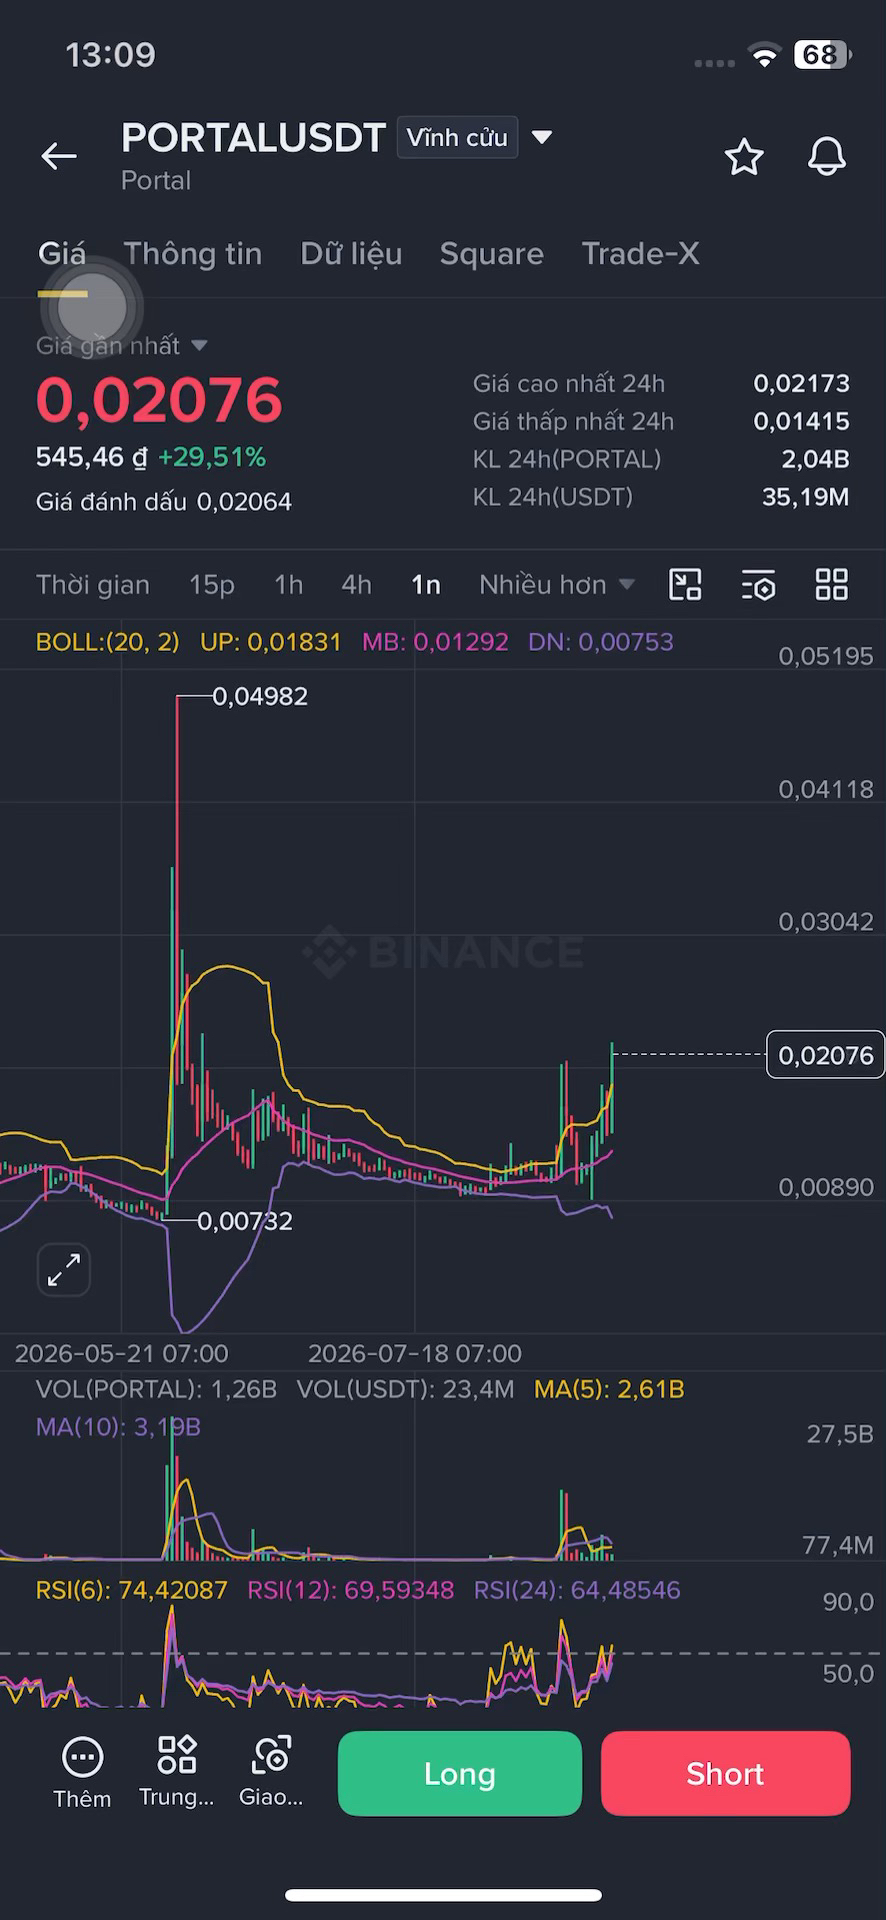The image size is (886, 1920).
Task: Tap the MA(5): 2,61B label
Action: click(609, 1390)
